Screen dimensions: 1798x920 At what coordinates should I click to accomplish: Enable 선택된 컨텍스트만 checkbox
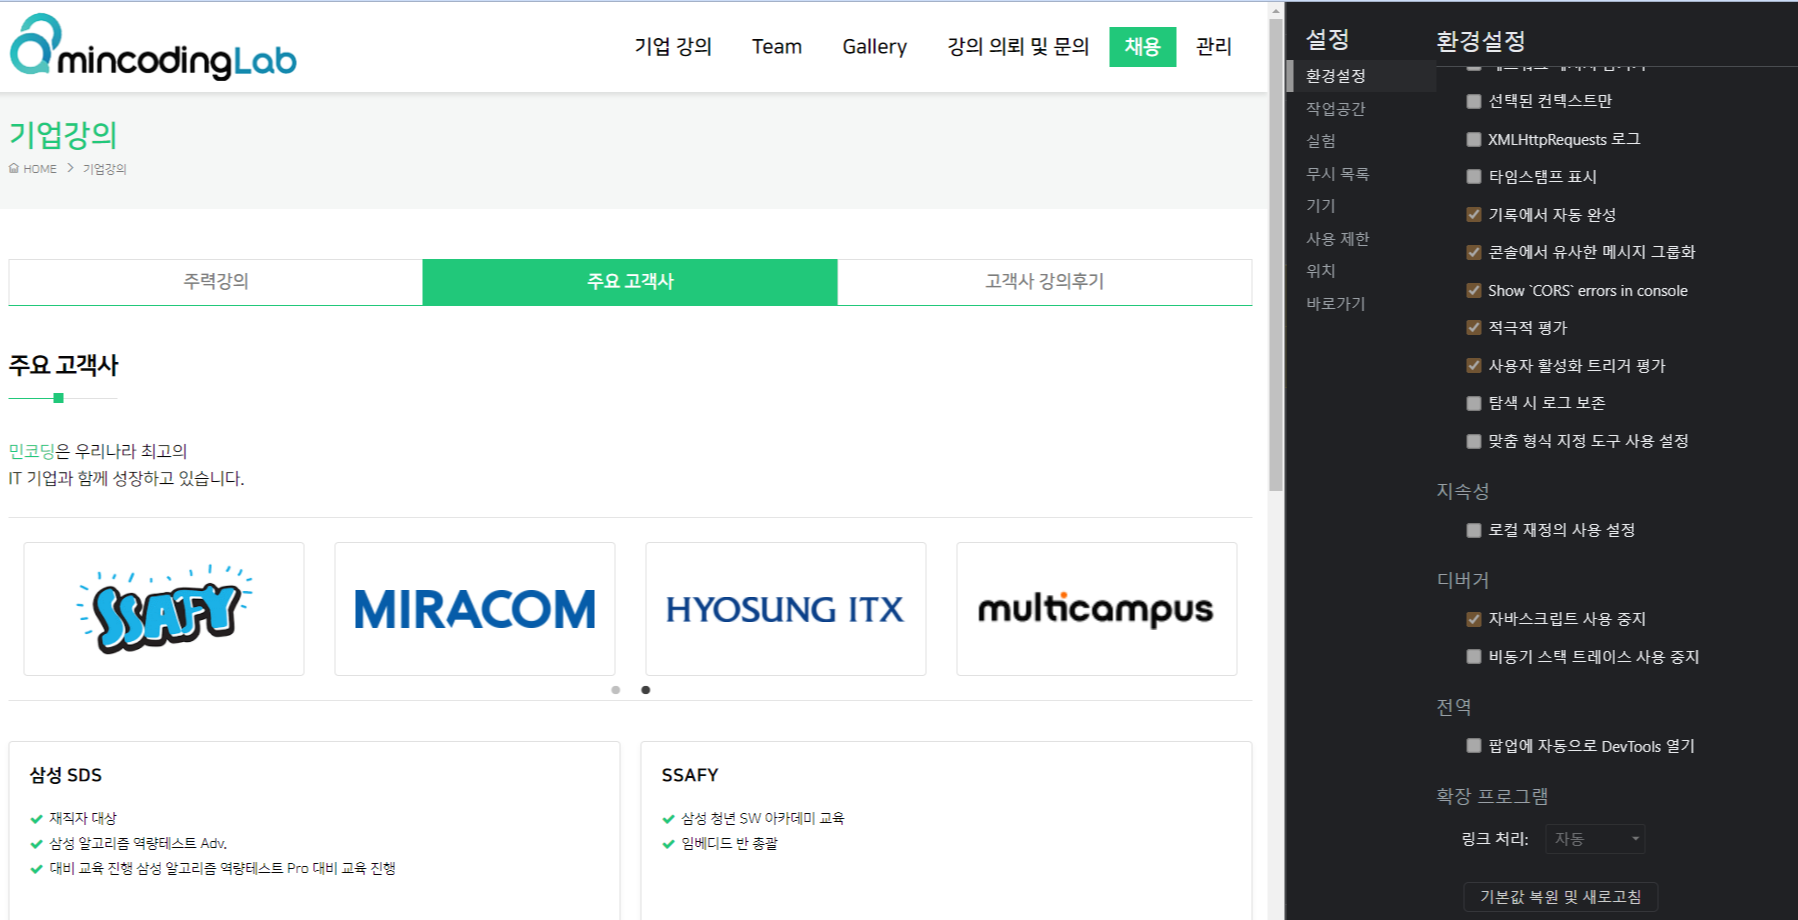1474,101
